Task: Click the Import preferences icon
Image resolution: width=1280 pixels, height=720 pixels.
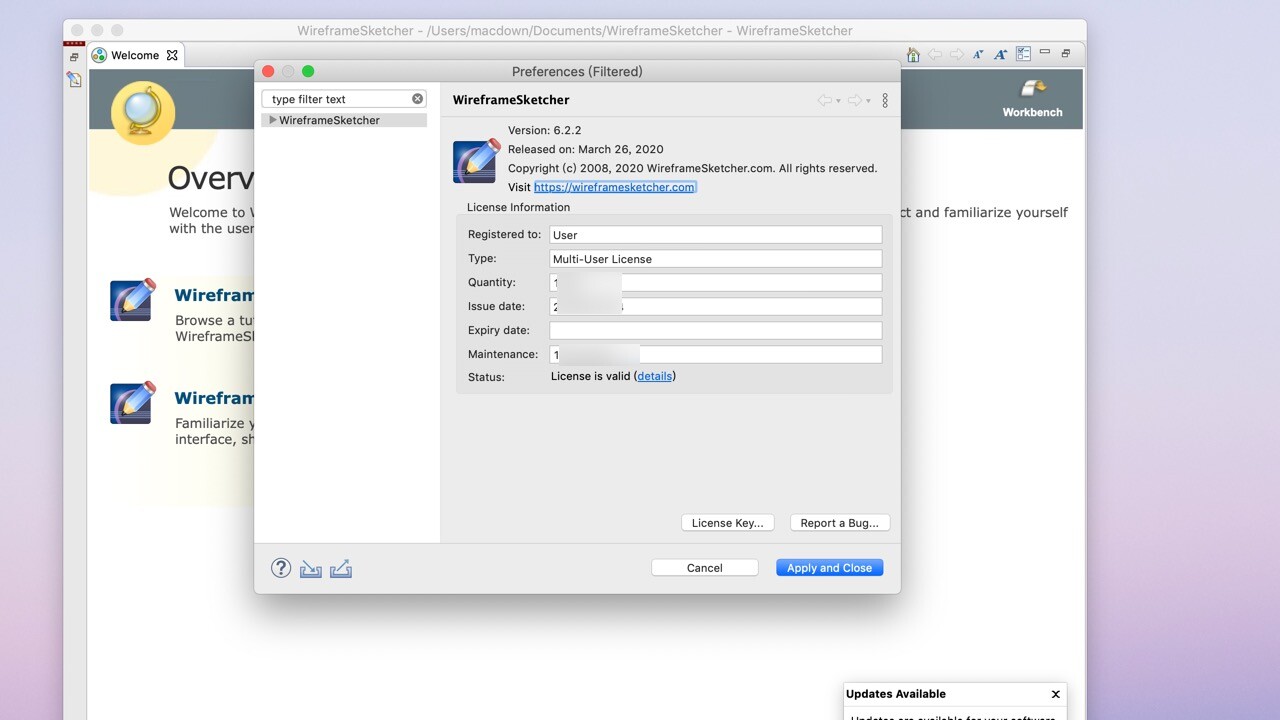Action: pyautogui.click(x=311, y=568)
